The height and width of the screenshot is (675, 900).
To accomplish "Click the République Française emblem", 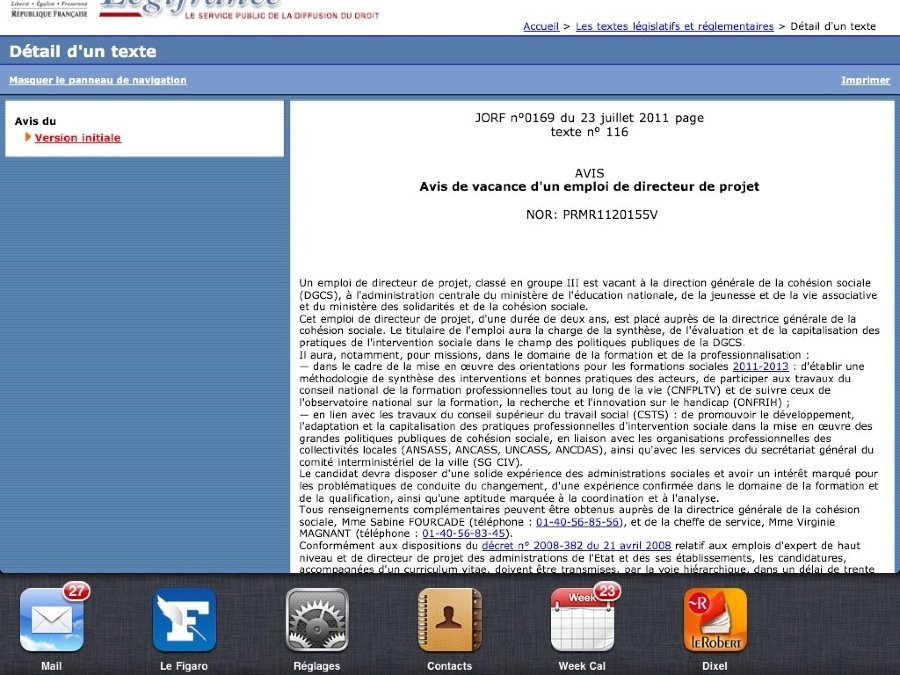I will [x=48, y=10].
